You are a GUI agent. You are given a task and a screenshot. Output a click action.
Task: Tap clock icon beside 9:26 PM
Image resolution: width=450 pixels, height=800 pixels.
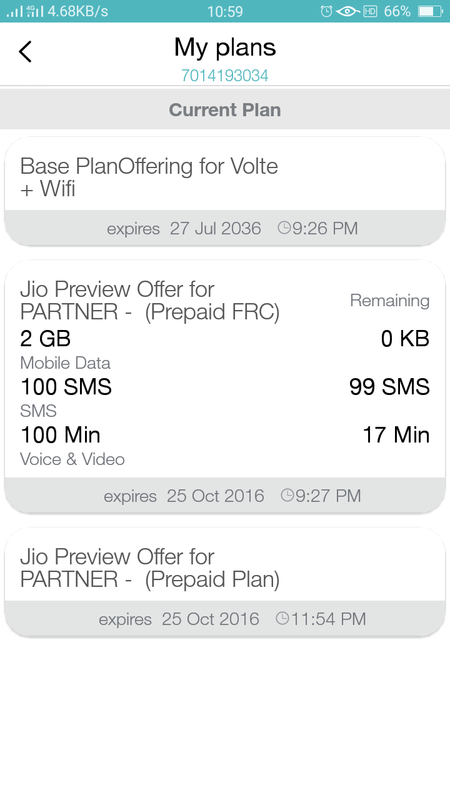[284, 228]
